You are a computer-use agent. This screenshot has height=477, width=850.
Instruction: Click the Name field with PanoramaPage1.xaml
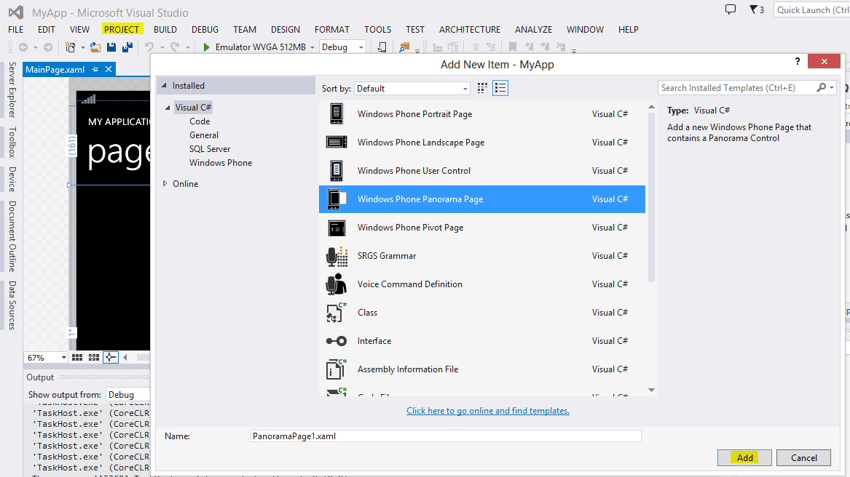(x=445, y=436)
